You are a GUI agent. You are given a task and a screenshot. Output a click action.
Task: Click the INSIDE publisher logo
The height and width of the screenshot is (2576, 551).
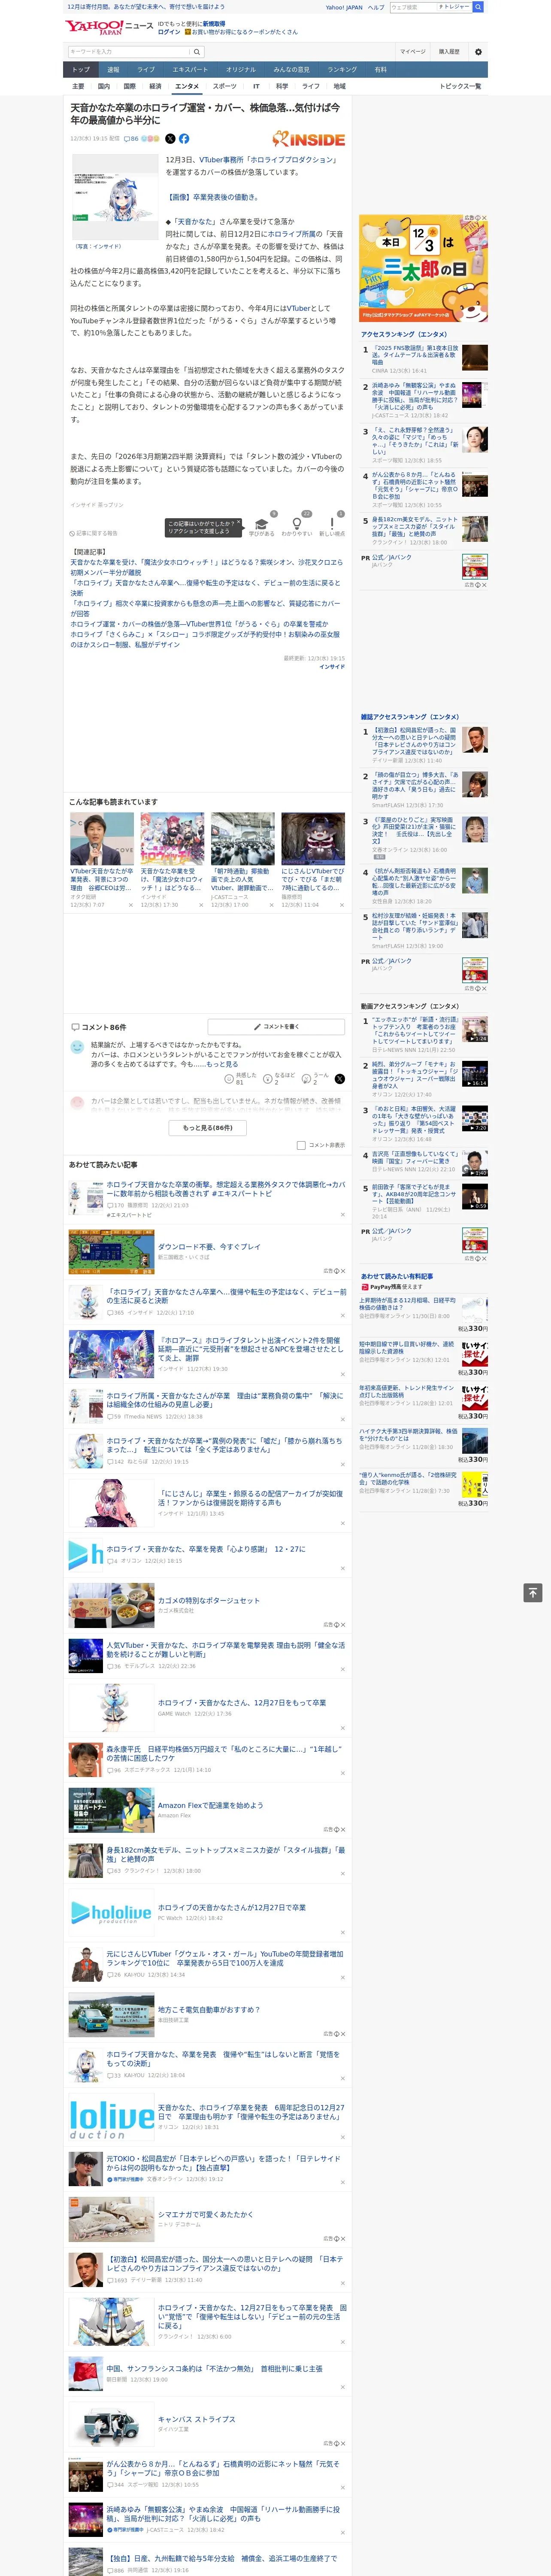point(309,139)
